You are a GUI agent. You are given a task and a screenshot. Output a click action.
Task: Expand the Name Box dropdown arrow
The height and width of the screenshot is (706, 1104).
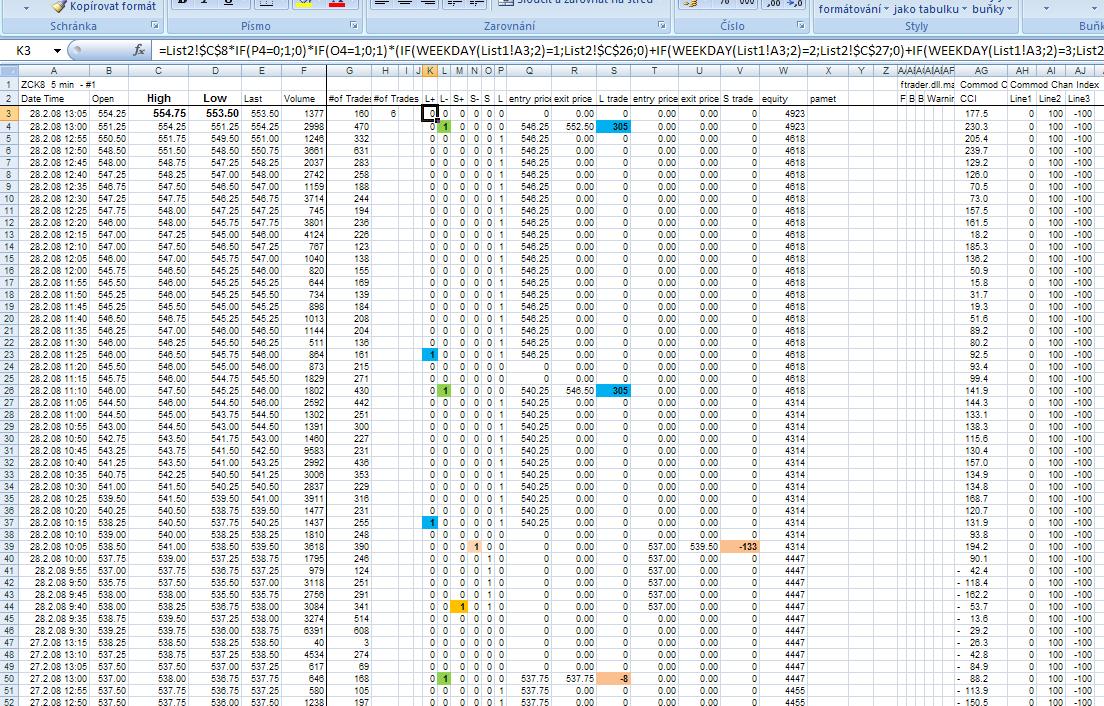(x=56, y=50)
